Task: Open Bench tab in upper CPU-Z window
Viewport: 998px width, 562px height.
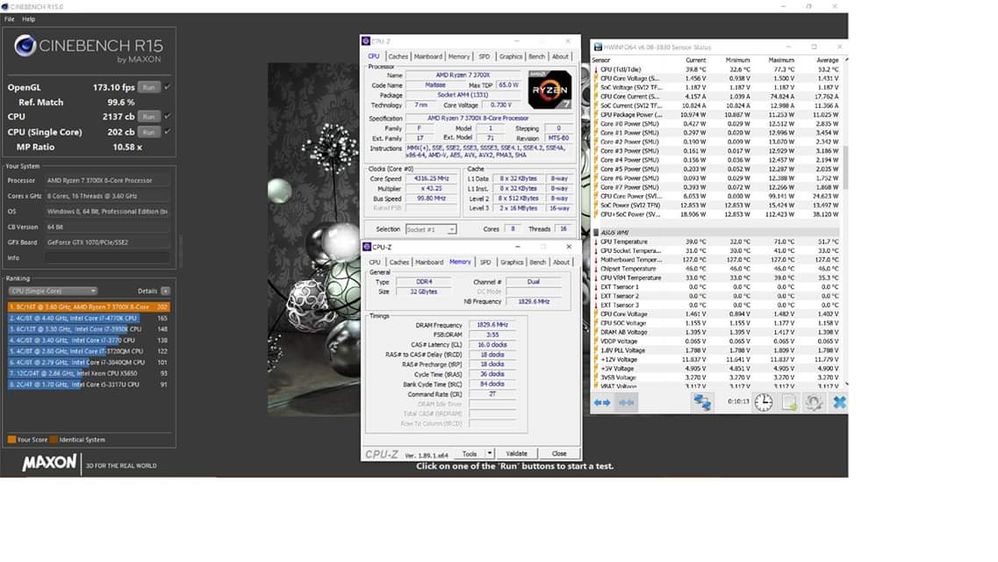Action: [537, 57]
